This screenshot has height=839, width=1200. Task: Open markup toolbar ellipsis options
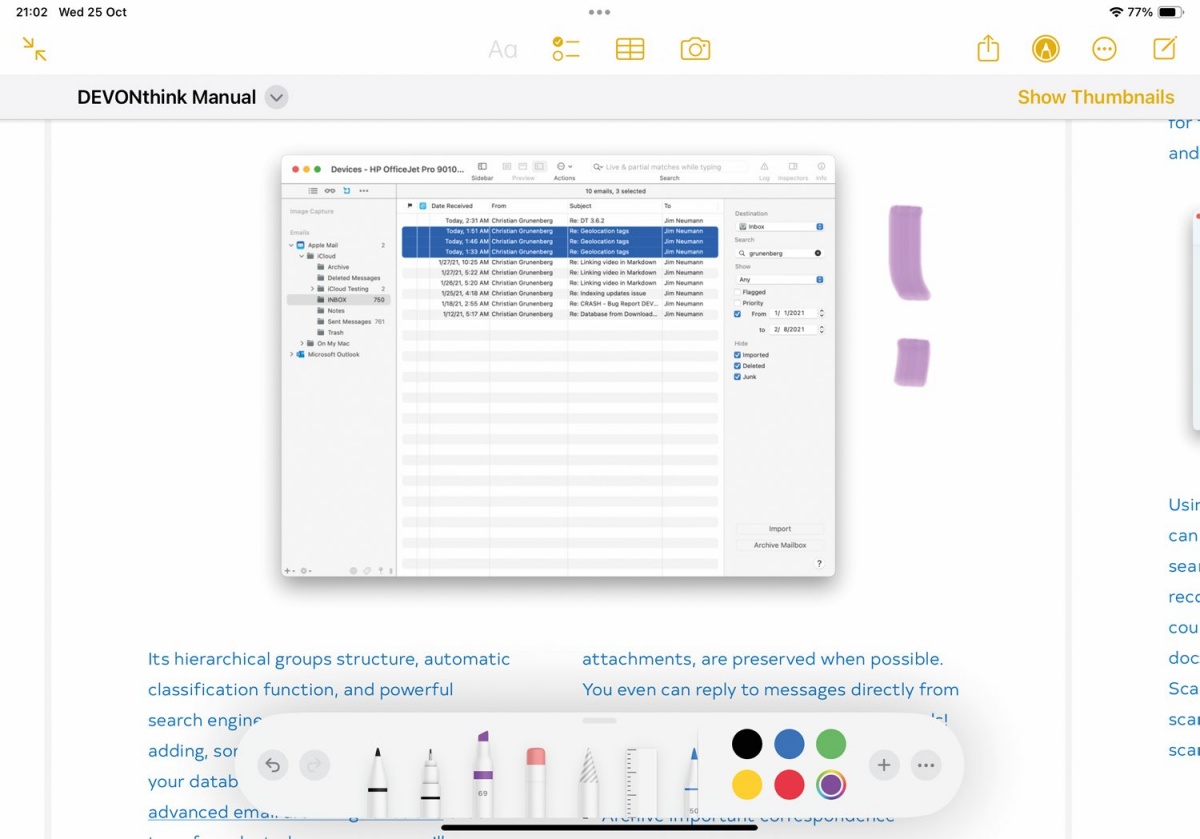tap(926, 766)
